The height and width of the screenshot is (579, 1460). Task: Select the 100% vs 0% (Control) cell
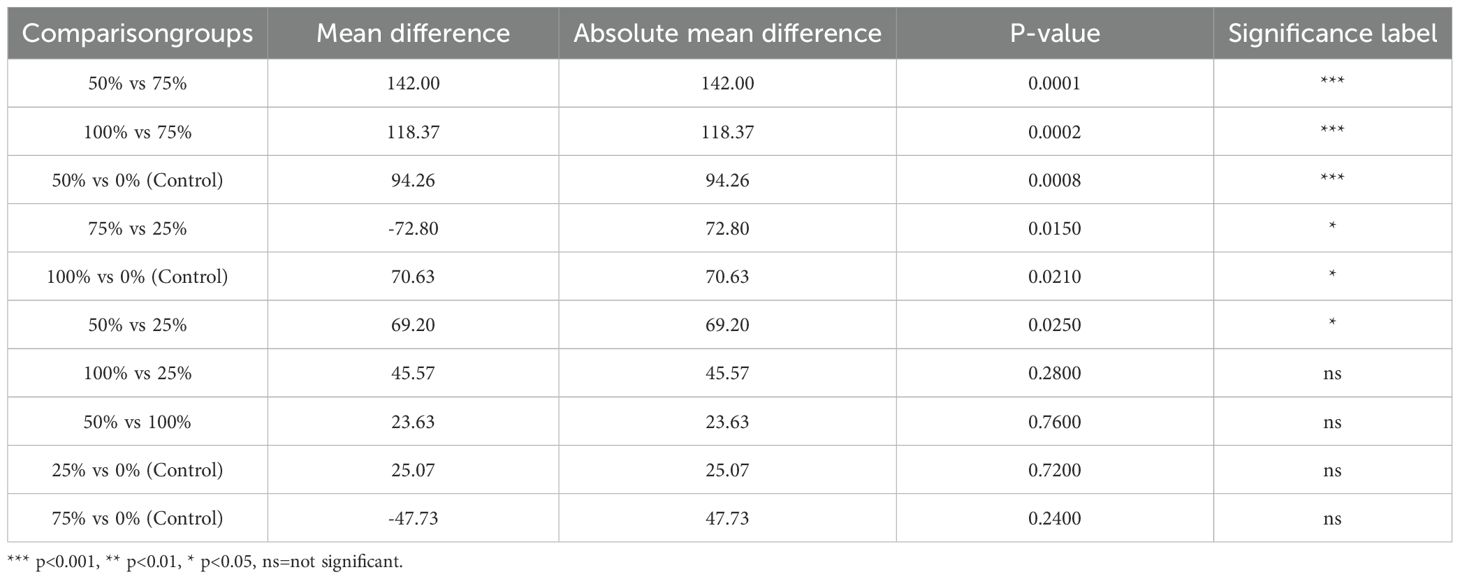[x=138, y=277]
